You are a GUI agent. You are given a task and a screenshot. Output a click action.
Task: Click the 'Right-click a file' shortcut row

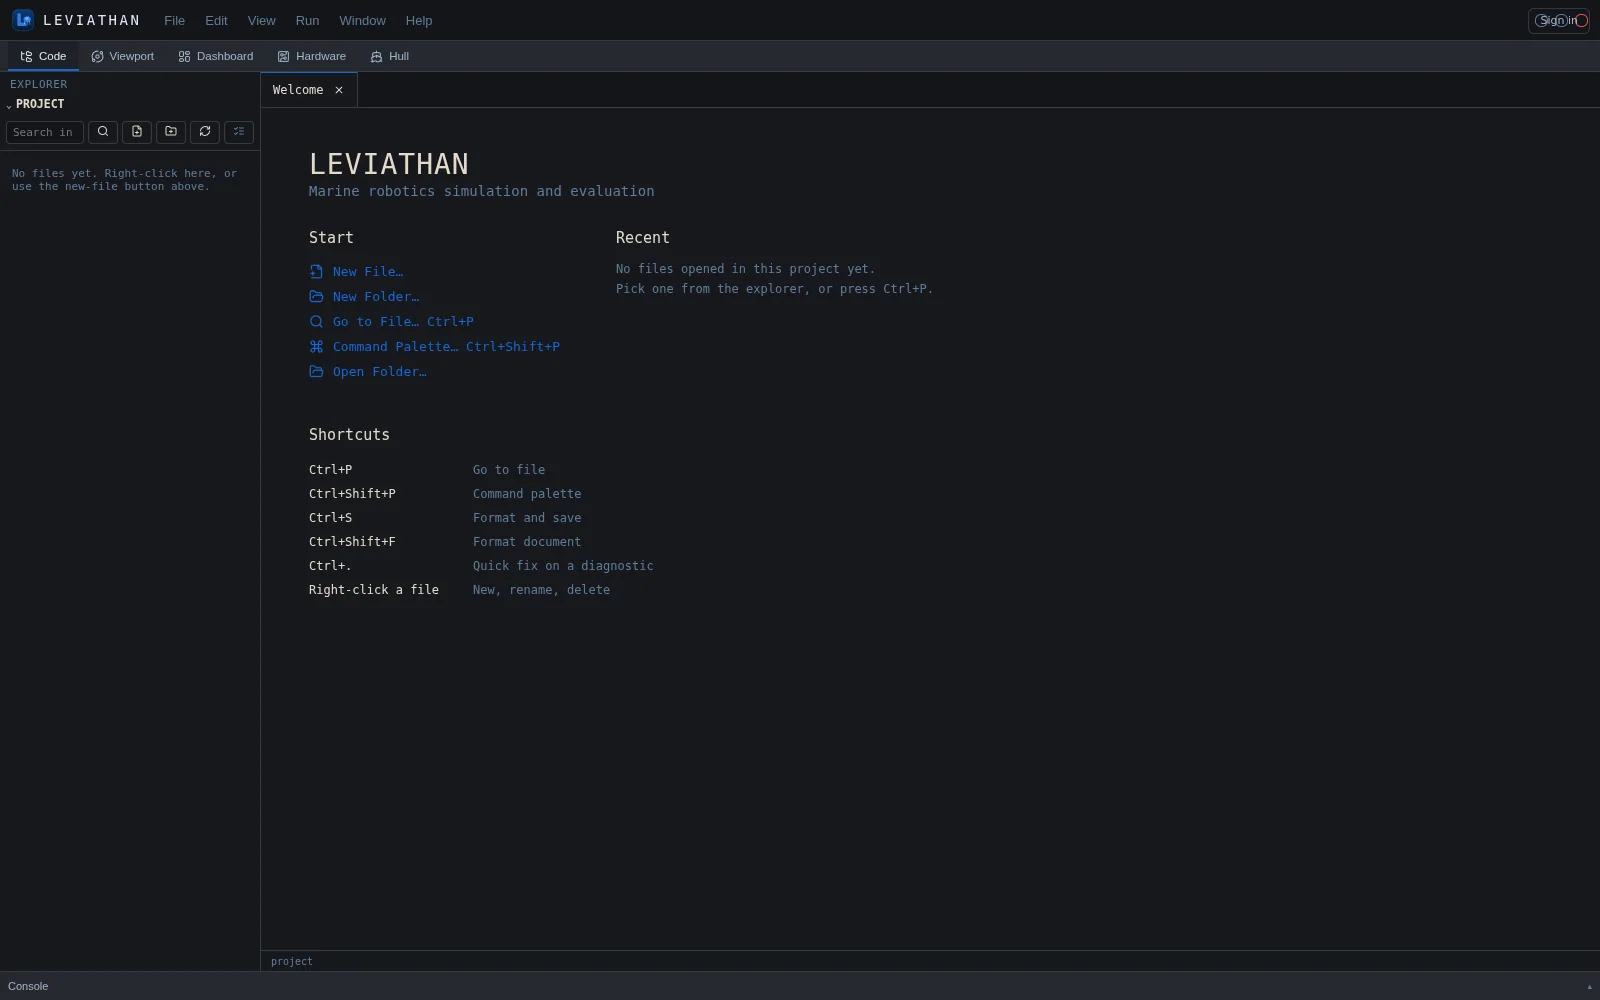pos(460,590)
